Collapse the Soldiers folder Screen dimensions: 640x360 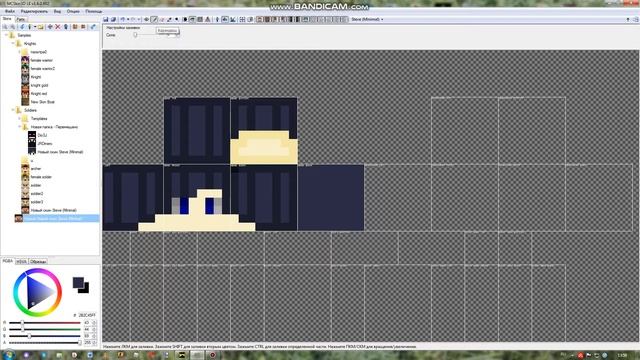[13, 110]
